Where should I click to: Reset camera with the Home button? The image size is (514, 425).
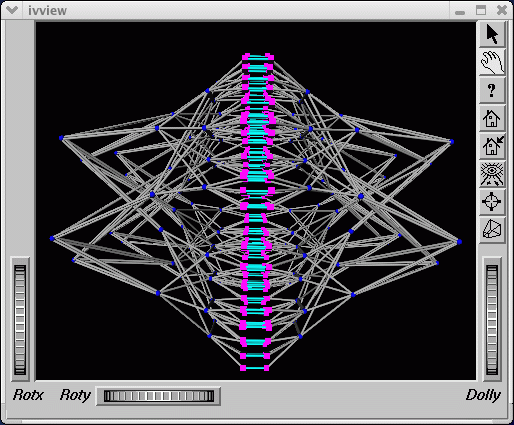[x=492, y=118]
